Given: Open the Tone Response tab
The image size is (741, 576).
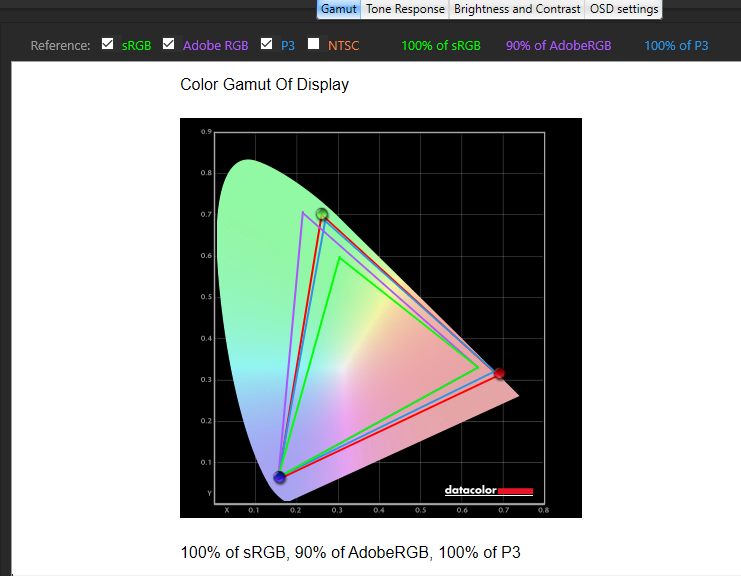Looking at the screenshot, I should click(x=405, y=9).
